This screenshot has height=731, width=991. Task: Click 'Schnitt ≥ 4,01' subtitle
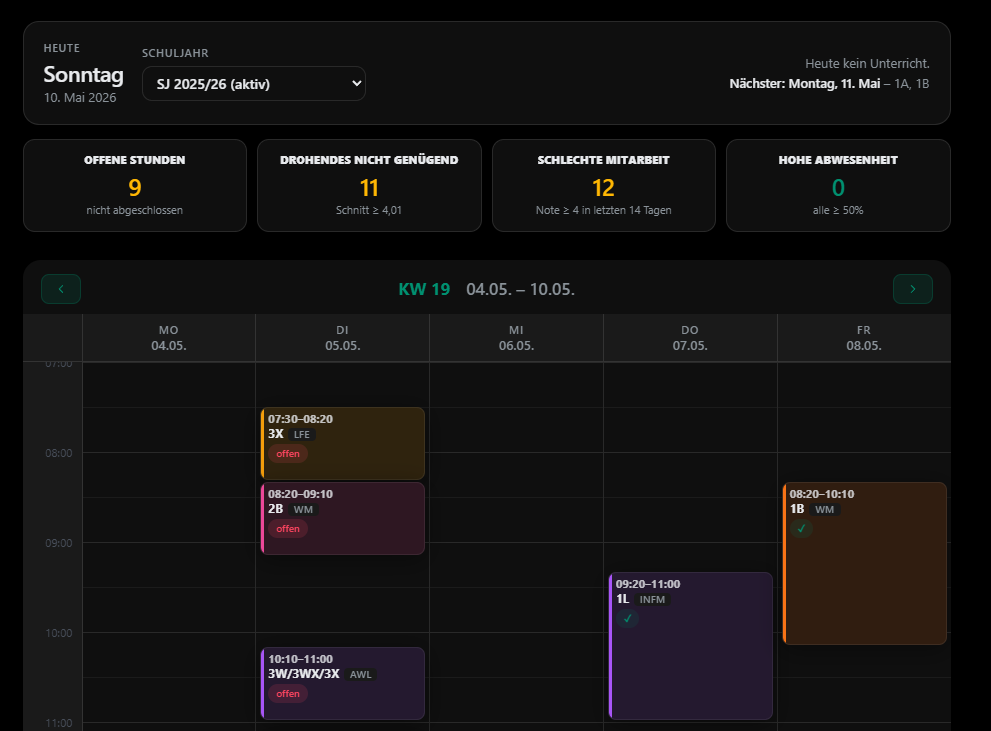pos(369,210)
